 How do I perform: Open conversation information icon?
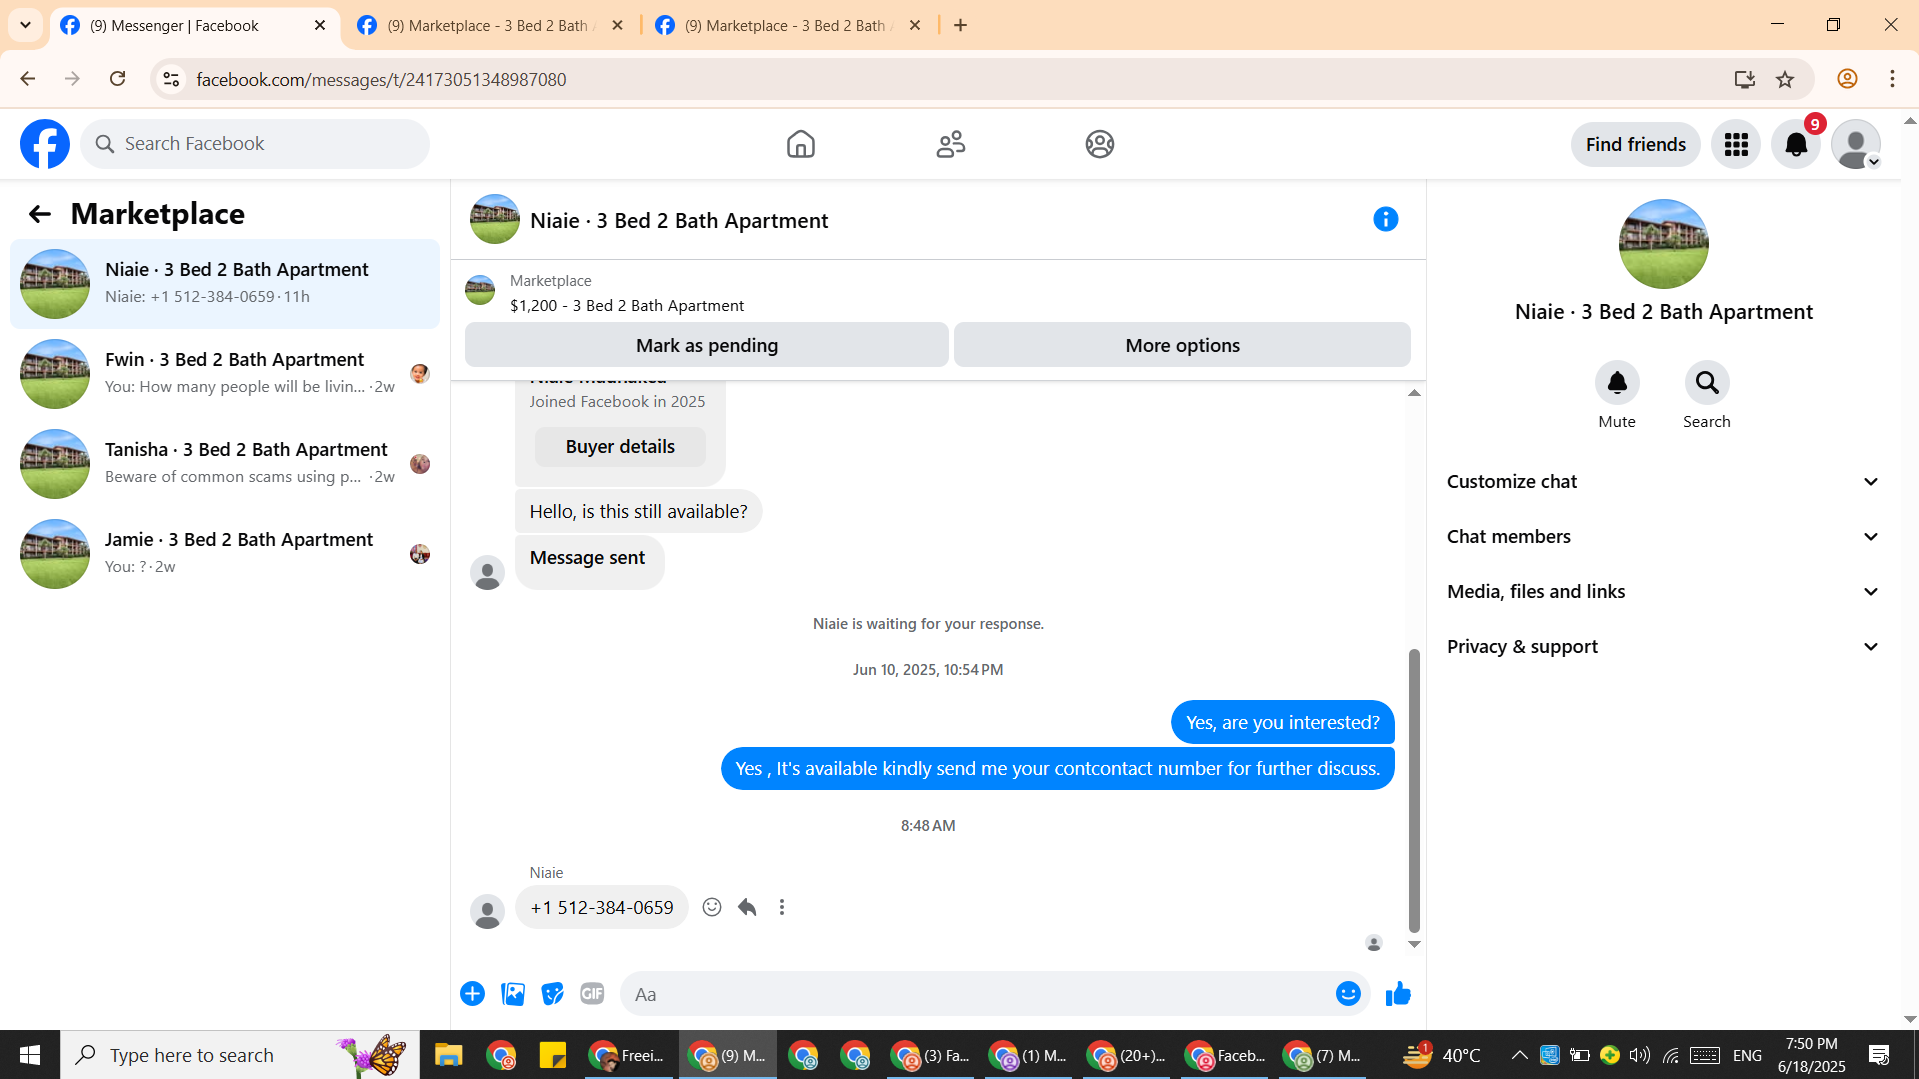click(x=1385, y=219)
